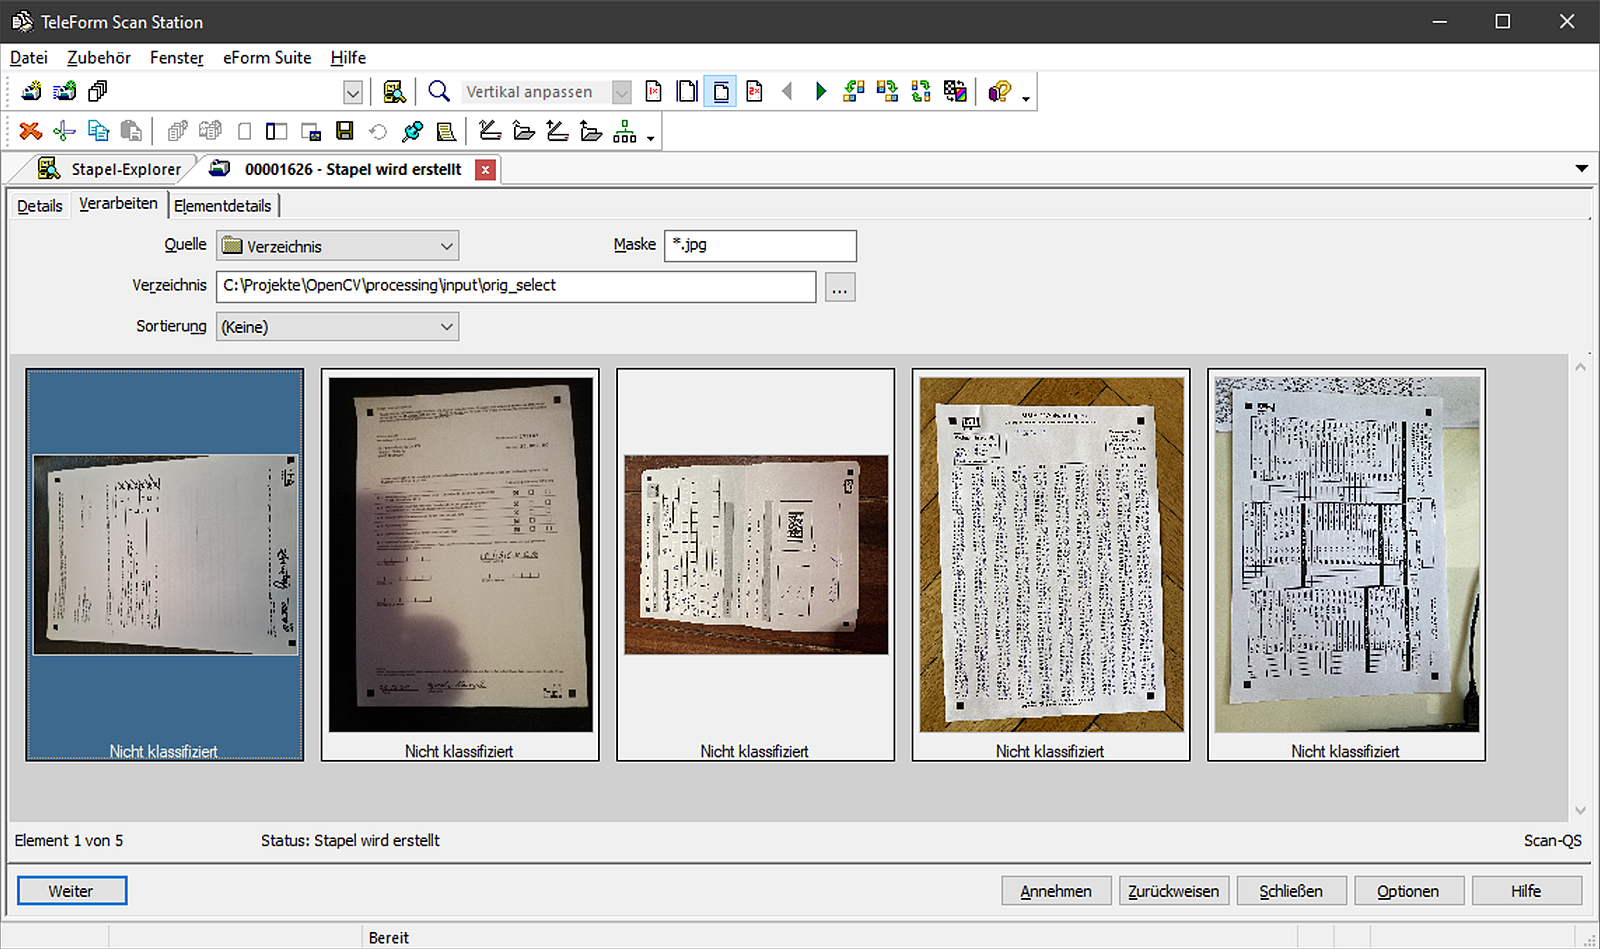
Task: Click the green start-processing arrow icon
Action: (x=820, y=91)
